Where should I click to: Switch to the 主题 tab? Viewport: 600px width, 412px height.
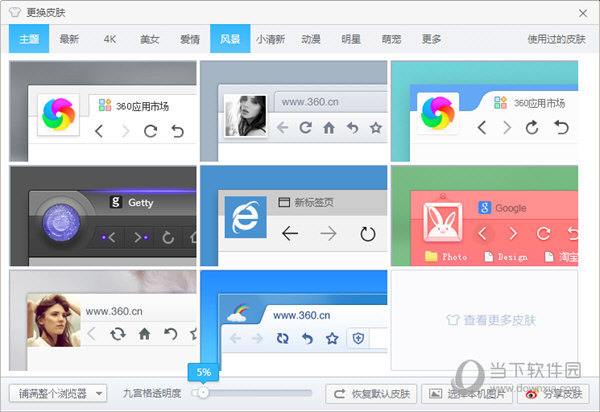pyautogui.click(x=29, y=39)
